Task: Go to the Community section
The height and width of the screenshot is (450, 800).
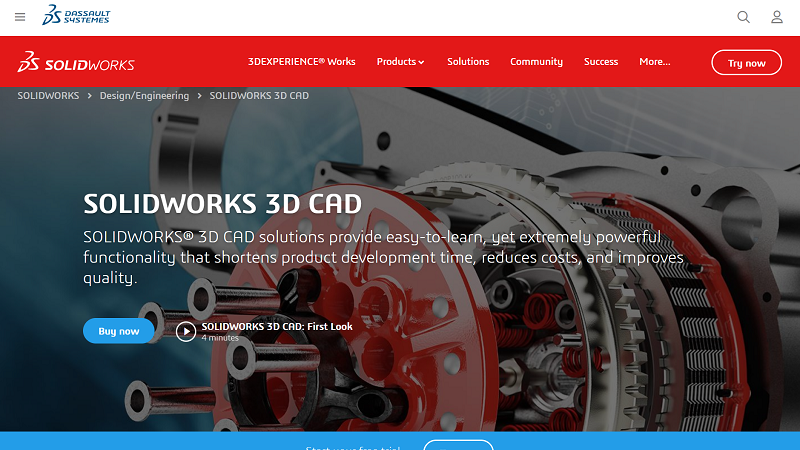Action: pos(536,62)
